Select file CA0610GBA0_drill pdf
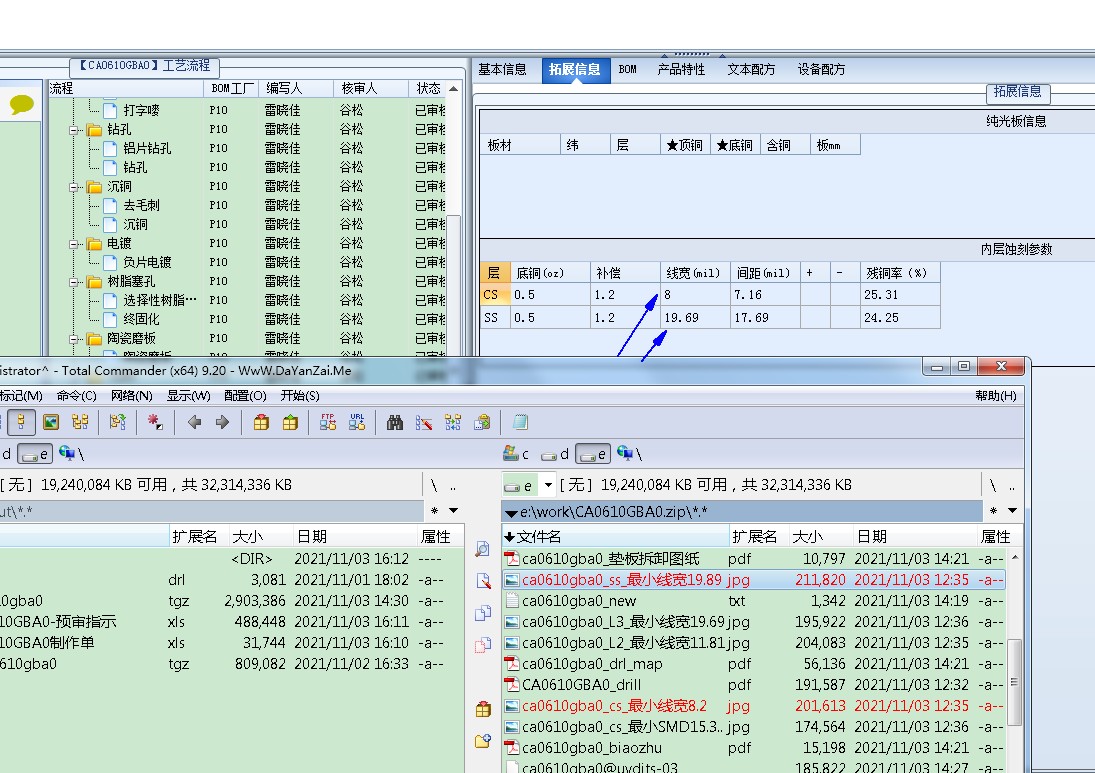This screenshot has height=773, width=1095. tap(754, 685)
